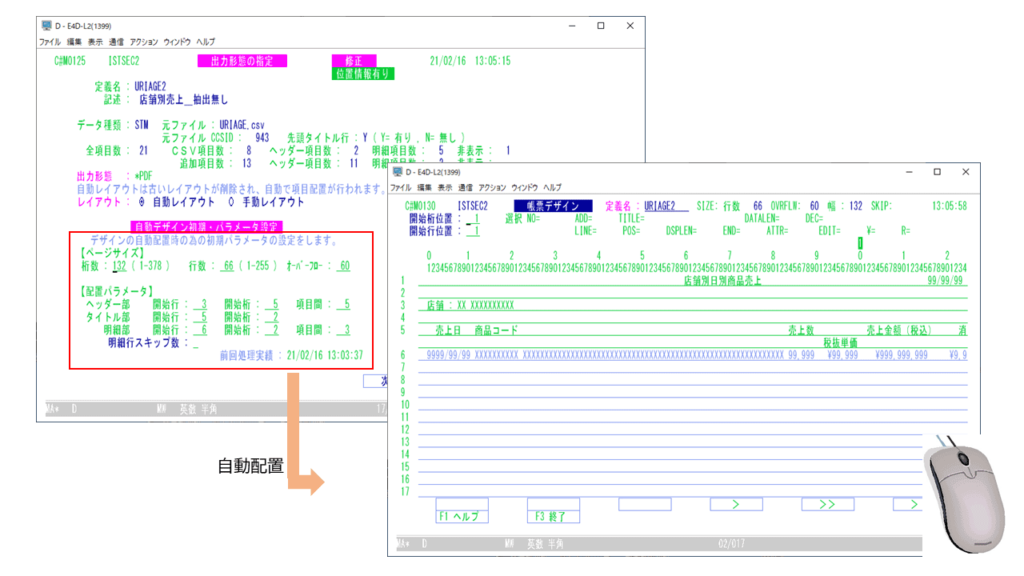Open 通信 menu in the back window
The image size is (1024, 576).
pyautogui.click(x=116, y=42)
